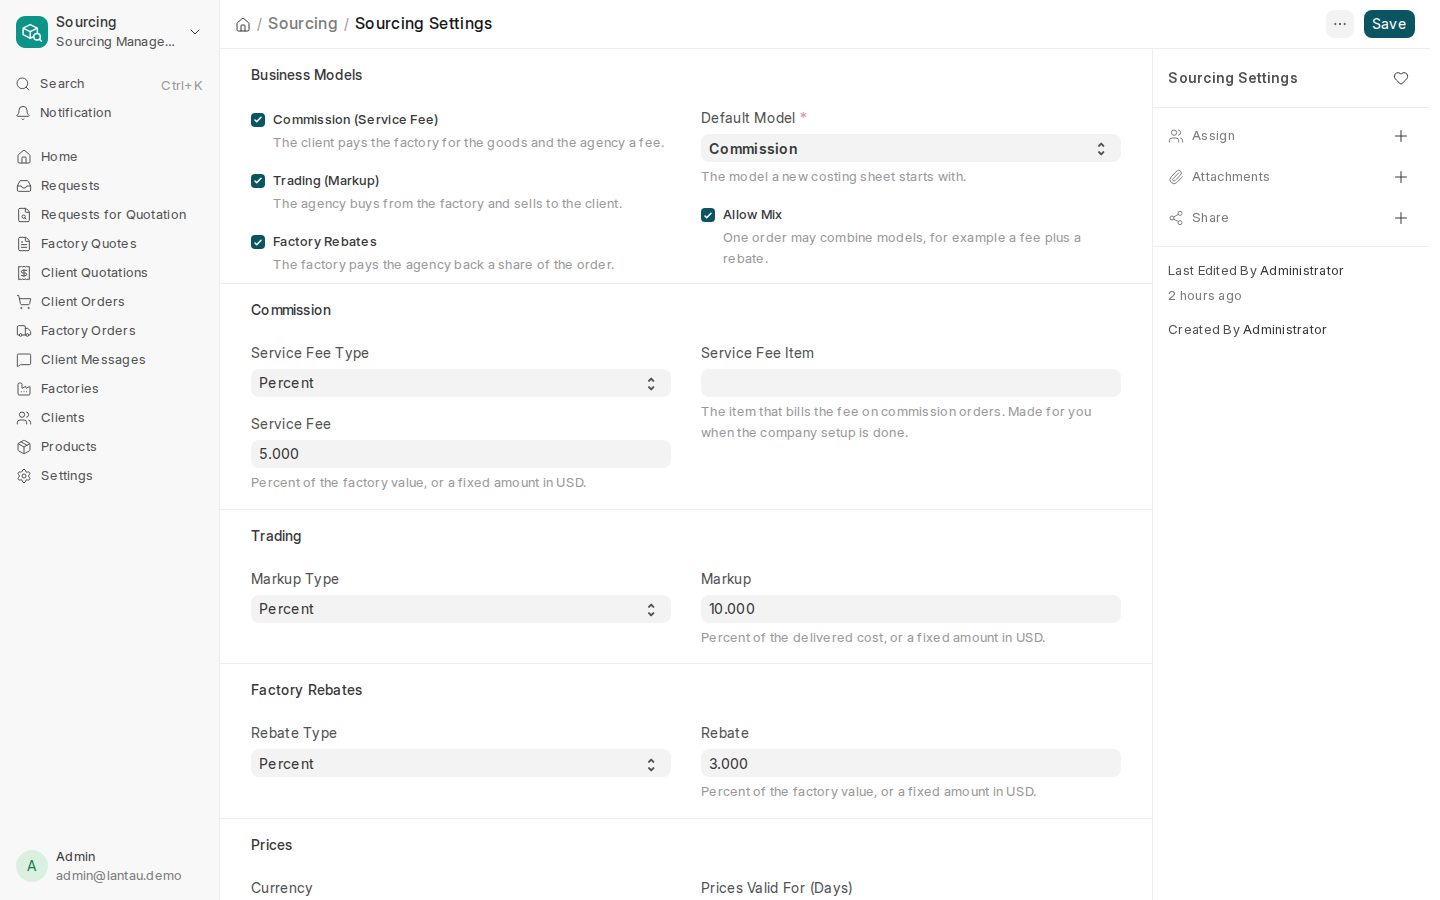Open the Markup Type dropdown
This screenshot has width=1440, height=900.
pyautogui.click(x=461, y=609)
